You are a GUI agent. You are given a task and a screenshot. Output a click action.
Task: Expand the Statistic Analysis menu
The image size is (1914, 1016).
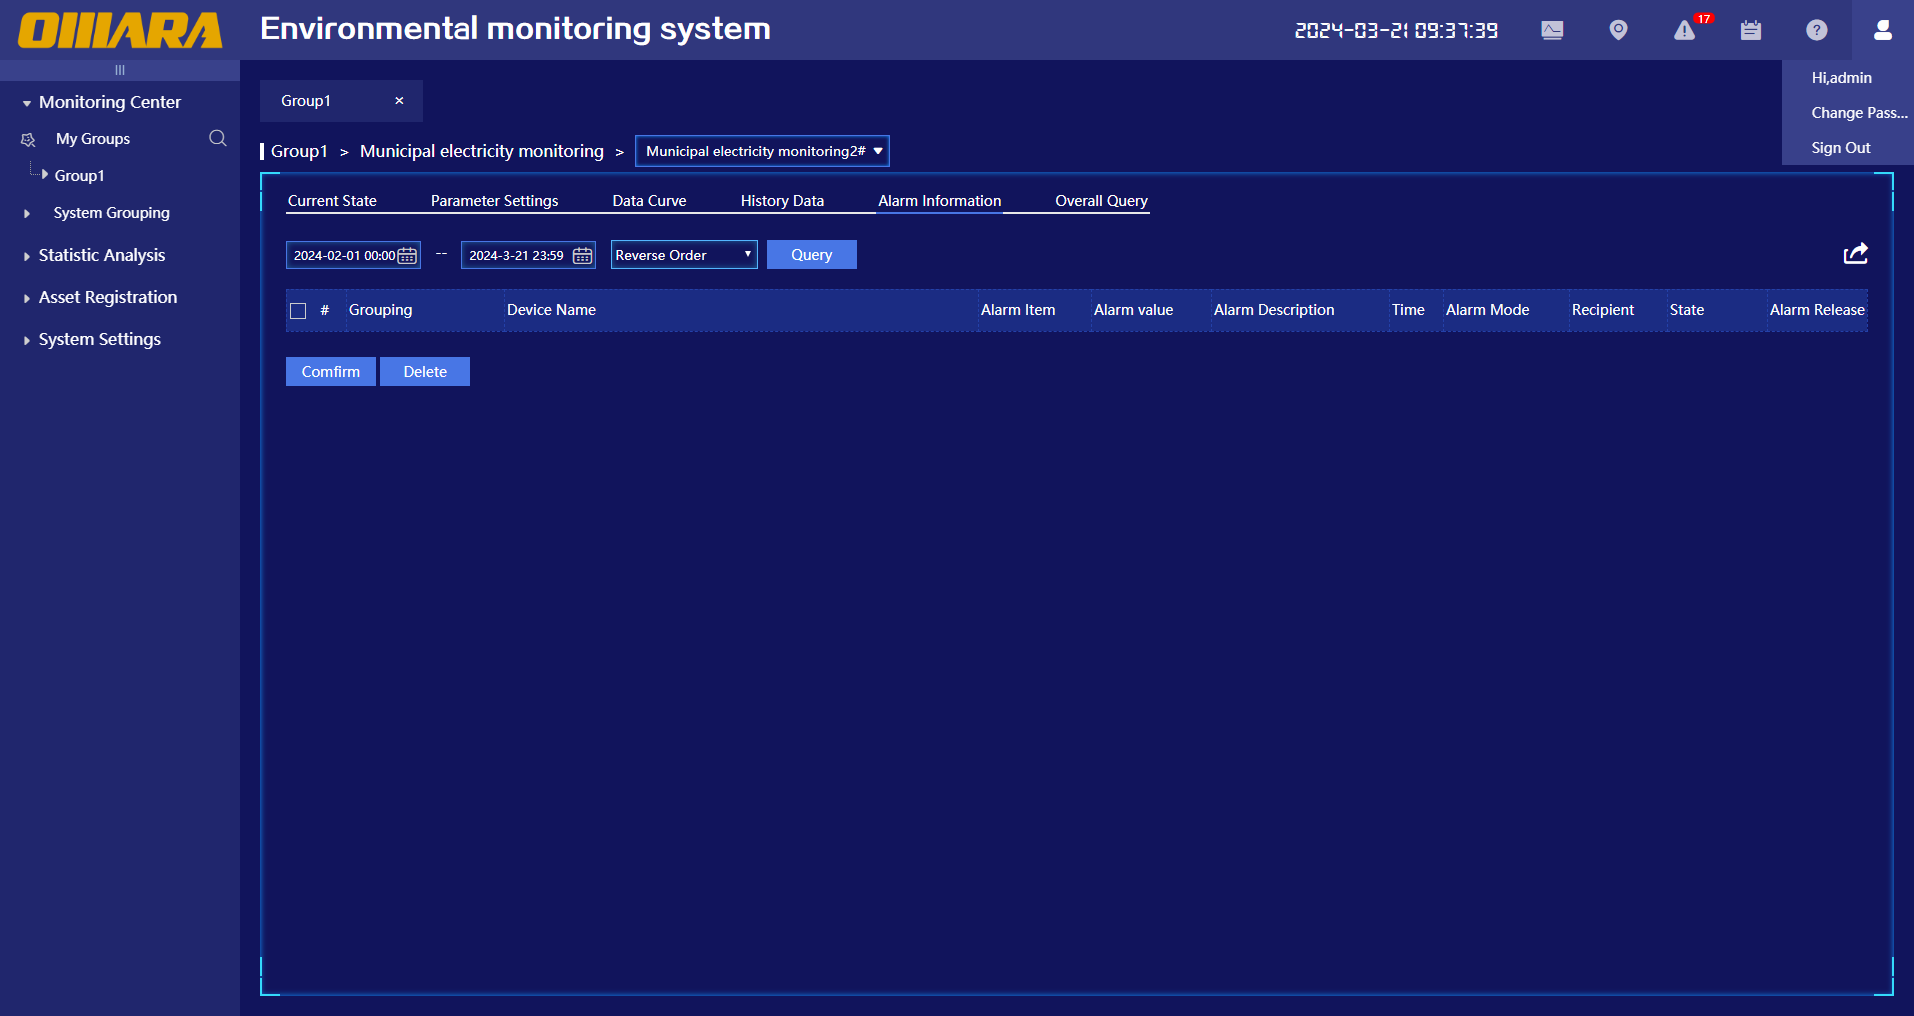point(101,255)
